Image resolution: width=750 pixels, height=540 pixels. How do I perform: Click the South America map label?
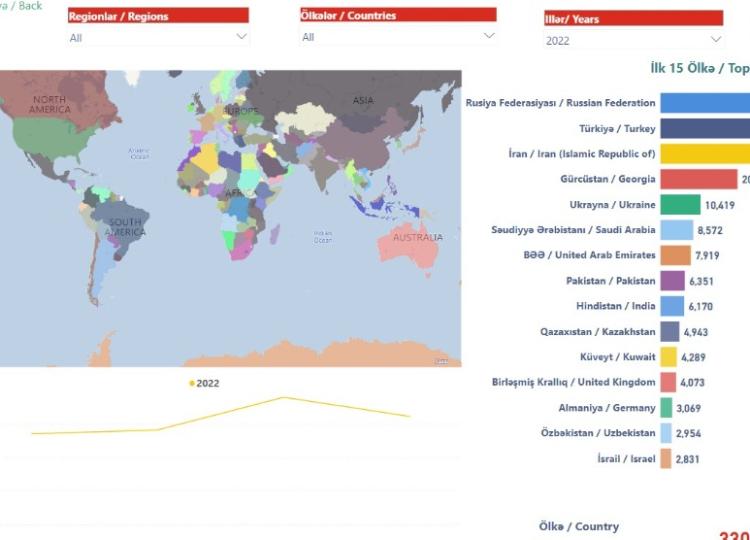[x=126, y=226]
